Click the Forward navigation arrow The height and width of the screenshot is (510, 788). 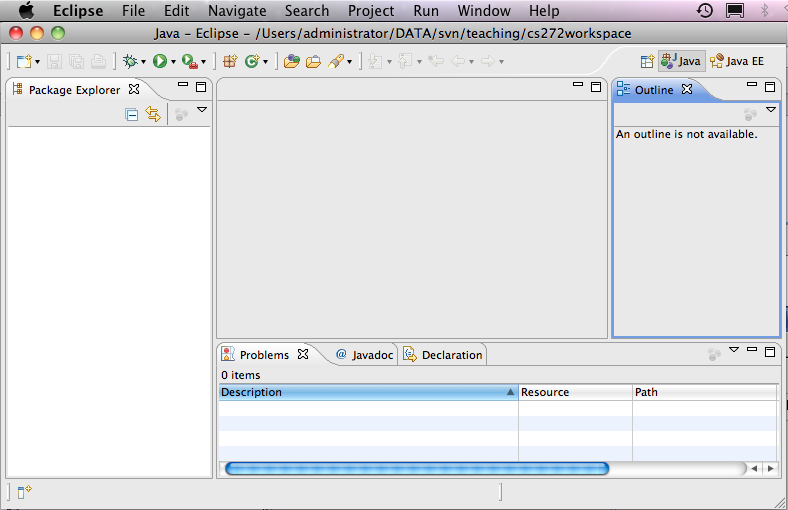click(x=487, y=61)
